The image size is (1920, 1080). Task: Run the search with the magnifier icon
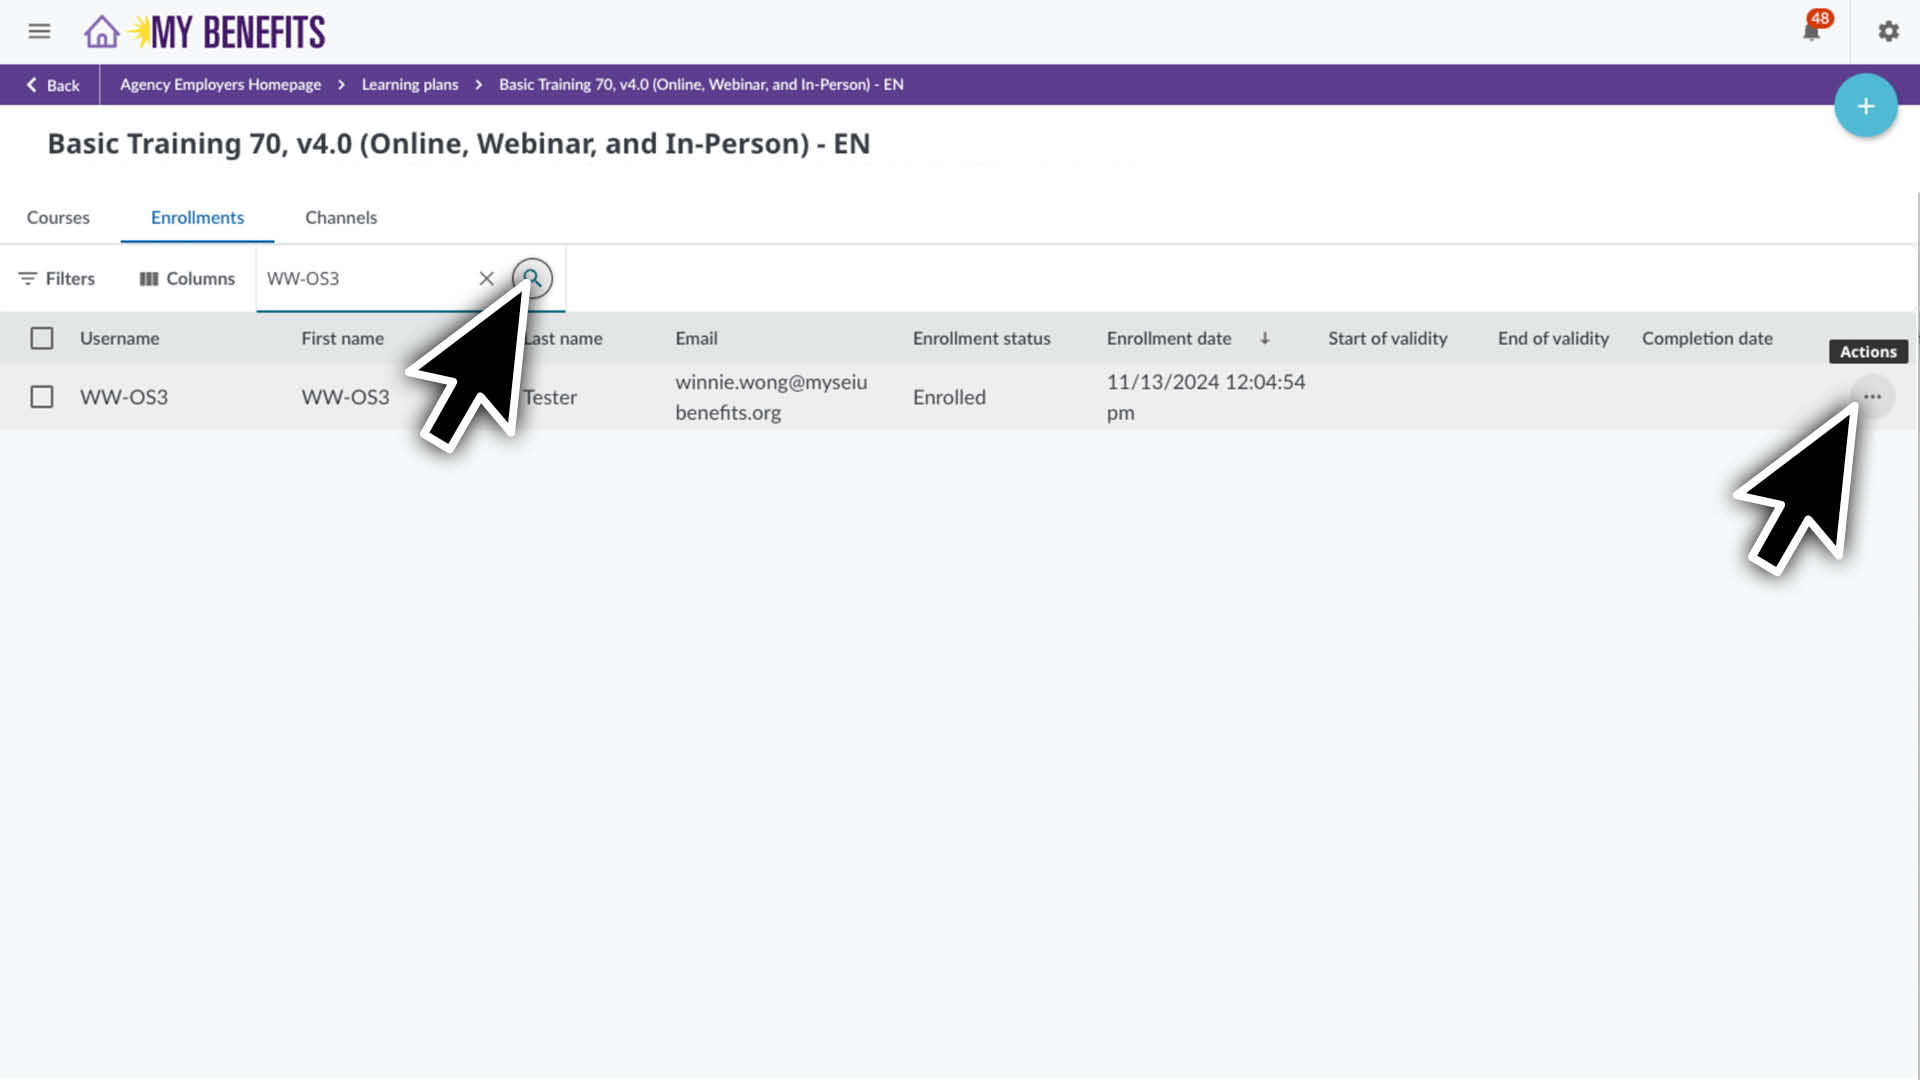pyautogui.click(x=533, y=279)
